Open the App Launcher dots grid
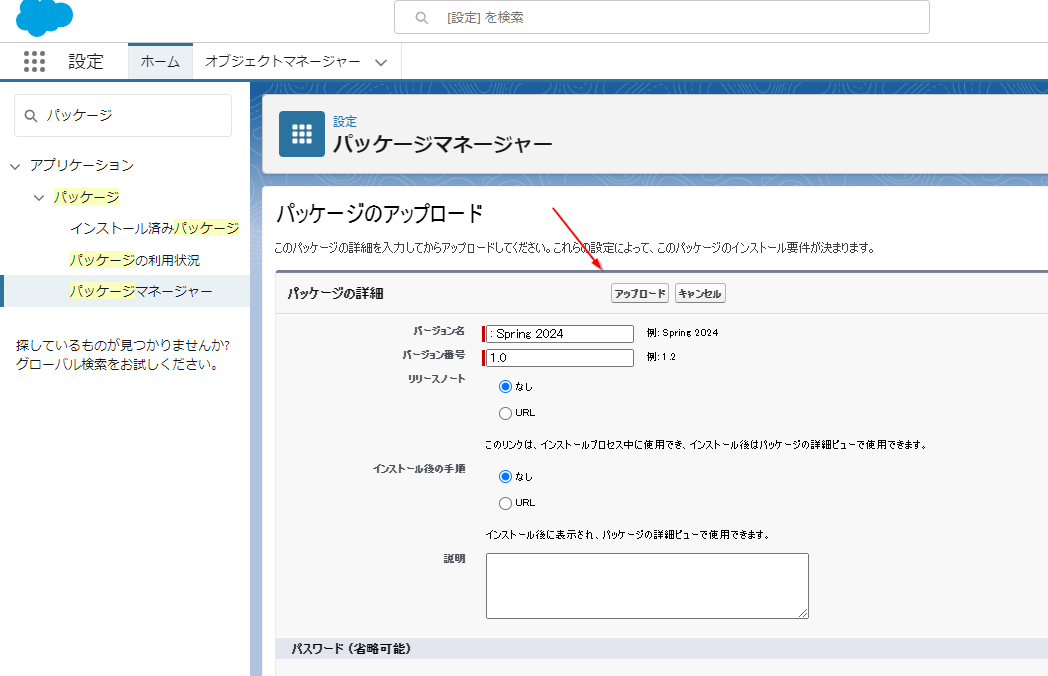Image resolution: width=1048 pixels, height=676 pixels. click(34, 62)
